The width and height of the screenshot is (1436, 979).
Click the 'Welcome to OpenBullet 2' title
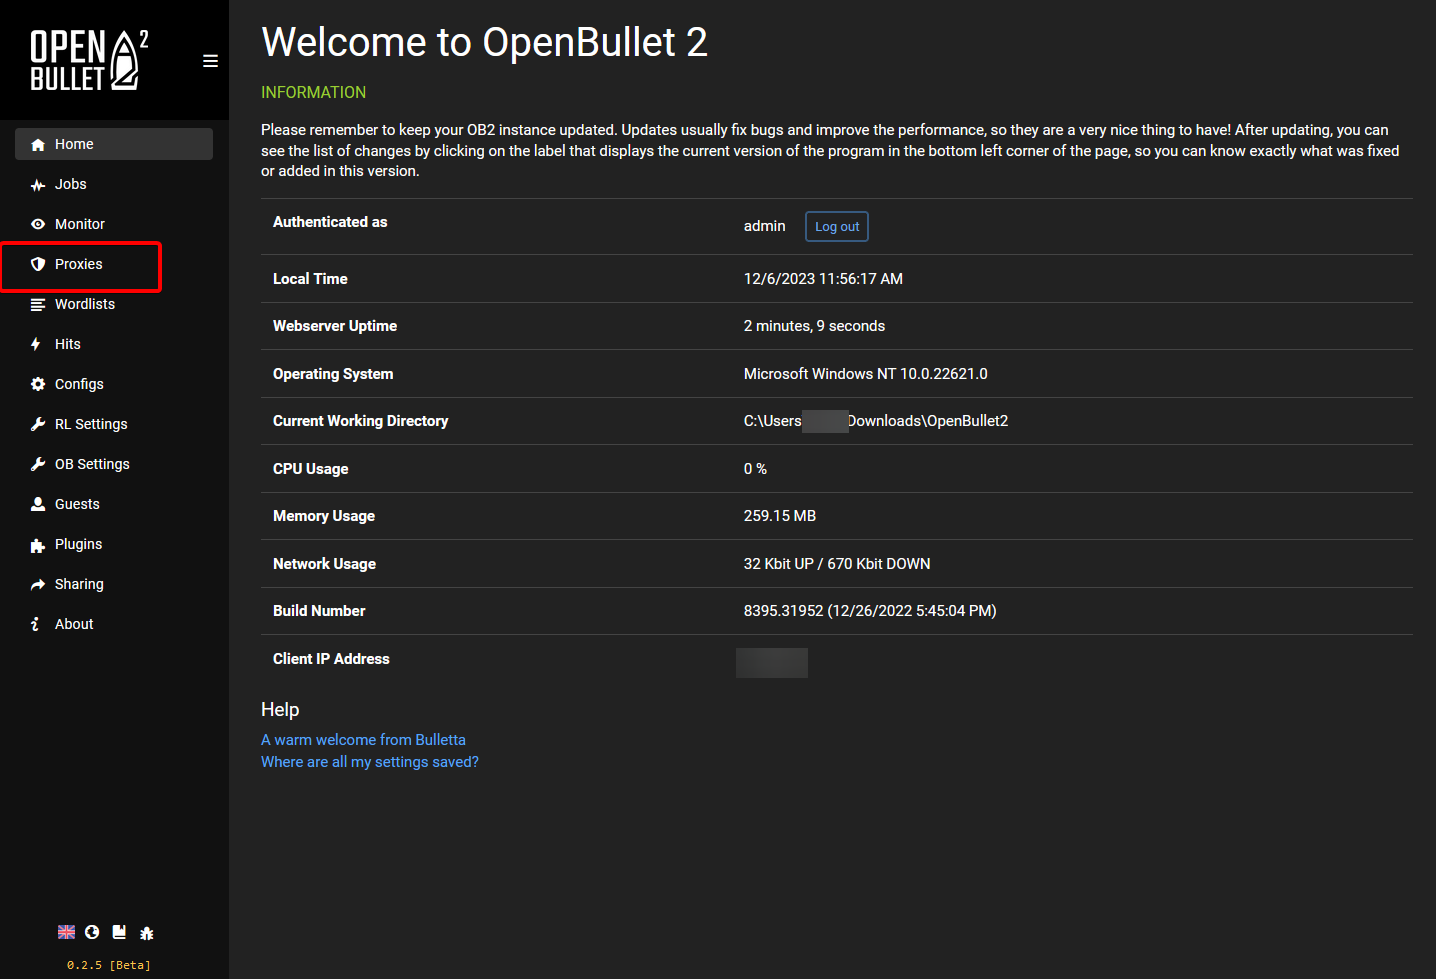click(x=484, y=42)
